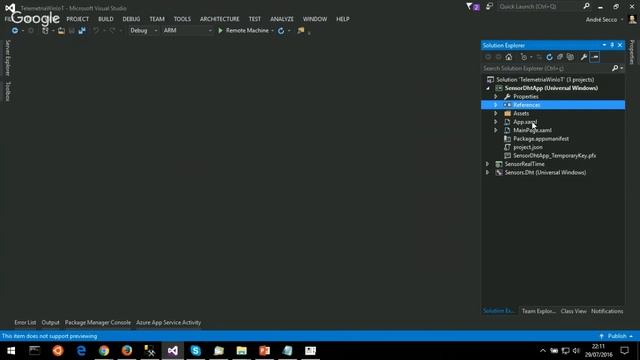
Task: Click the New Project toolbar icon
Action: pos(45,31)
